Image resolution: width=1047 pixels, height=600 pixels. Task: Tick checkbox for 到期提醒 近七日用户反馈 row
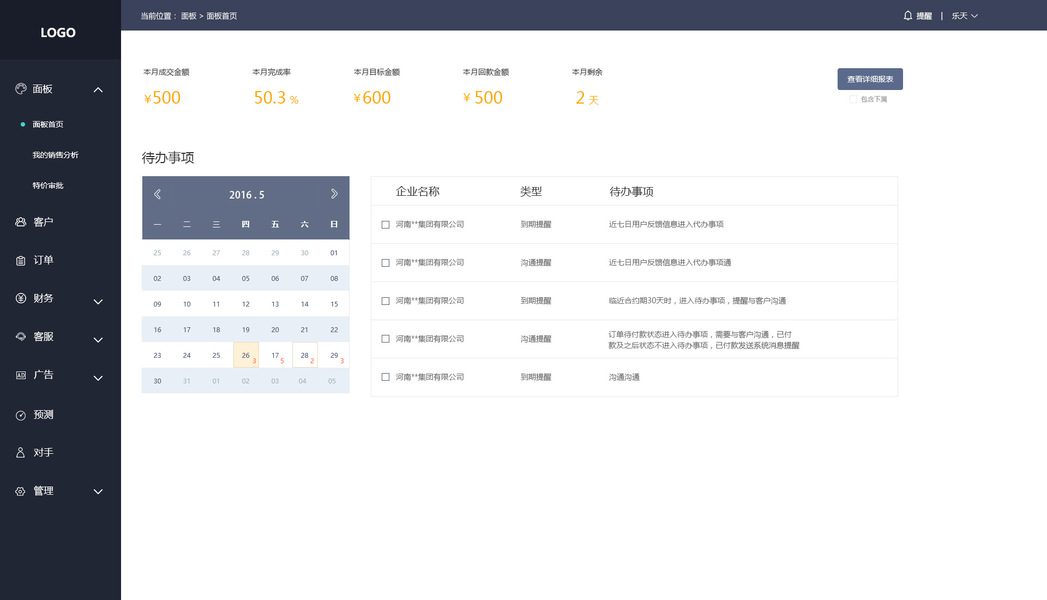385,225
